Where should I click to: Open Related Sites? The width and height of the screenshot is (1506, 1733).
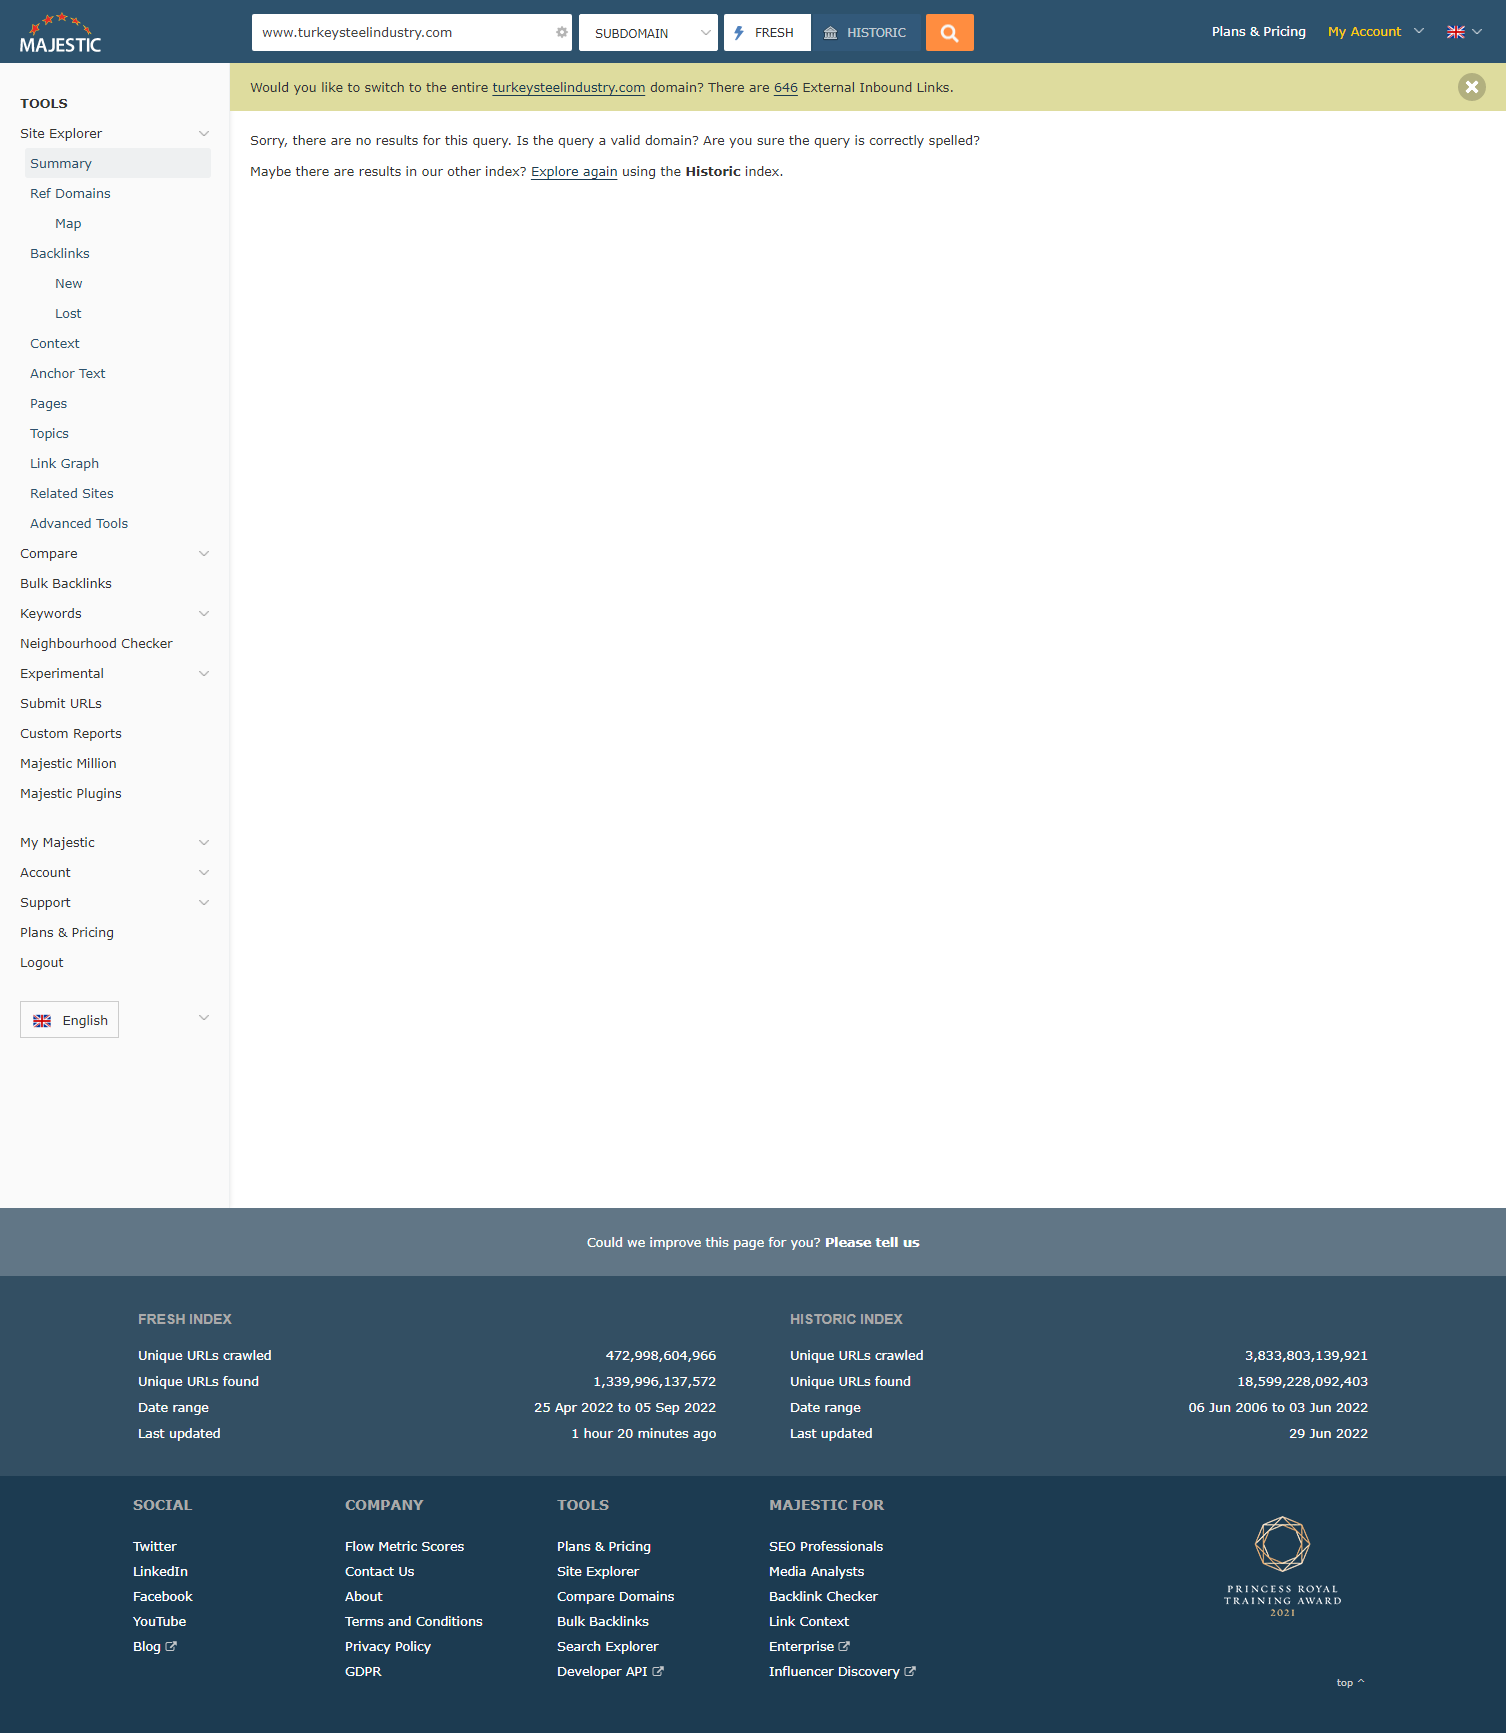(72, 494)
